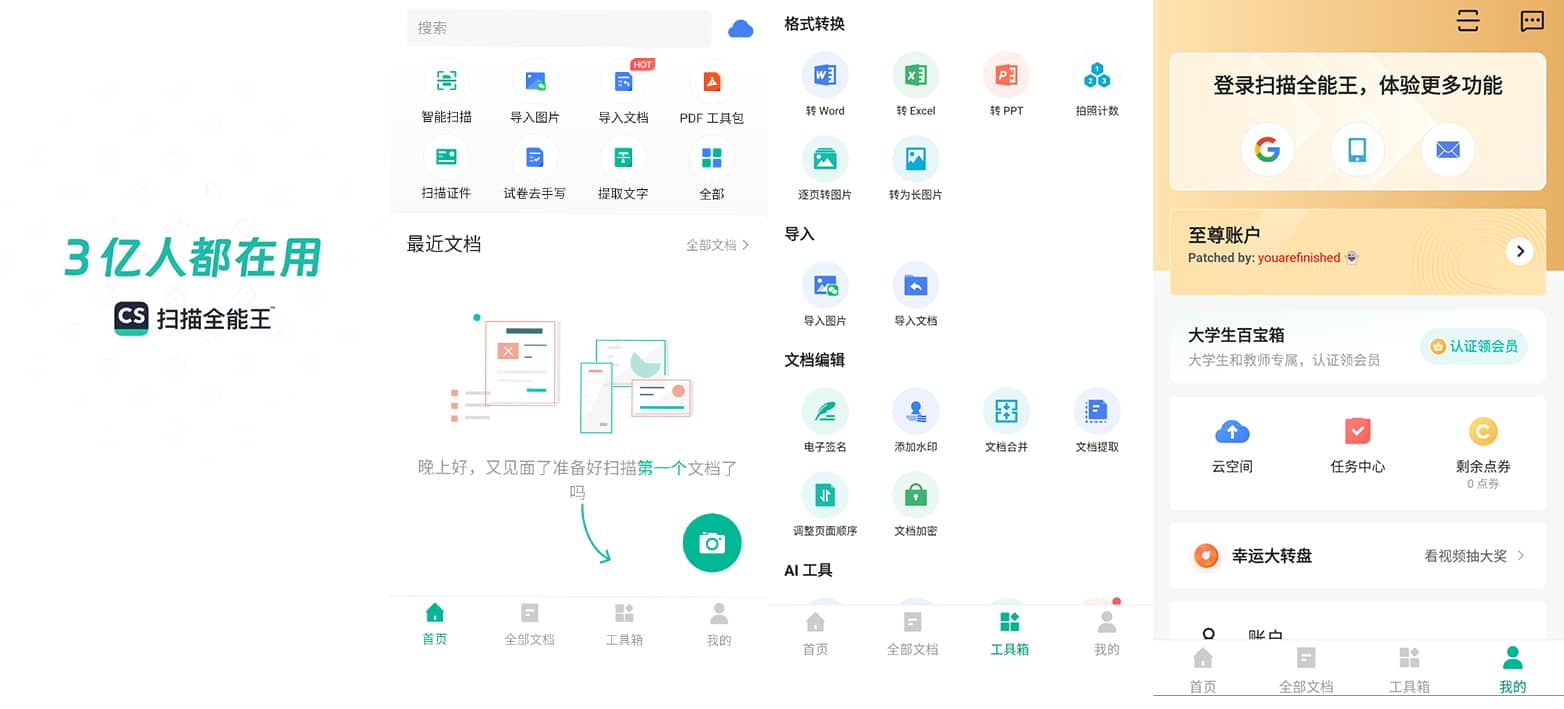The height and width of the screenshot is (709, 1564).
Task: Tap the 认证领会员 button
Action: [1474, 347]
